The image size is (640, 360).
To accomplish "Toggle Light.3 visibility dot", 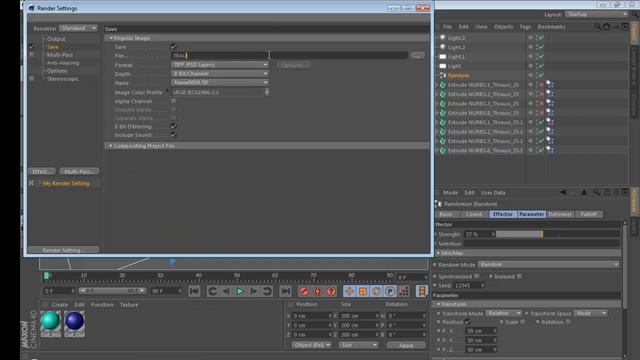I will click(531, 38).
